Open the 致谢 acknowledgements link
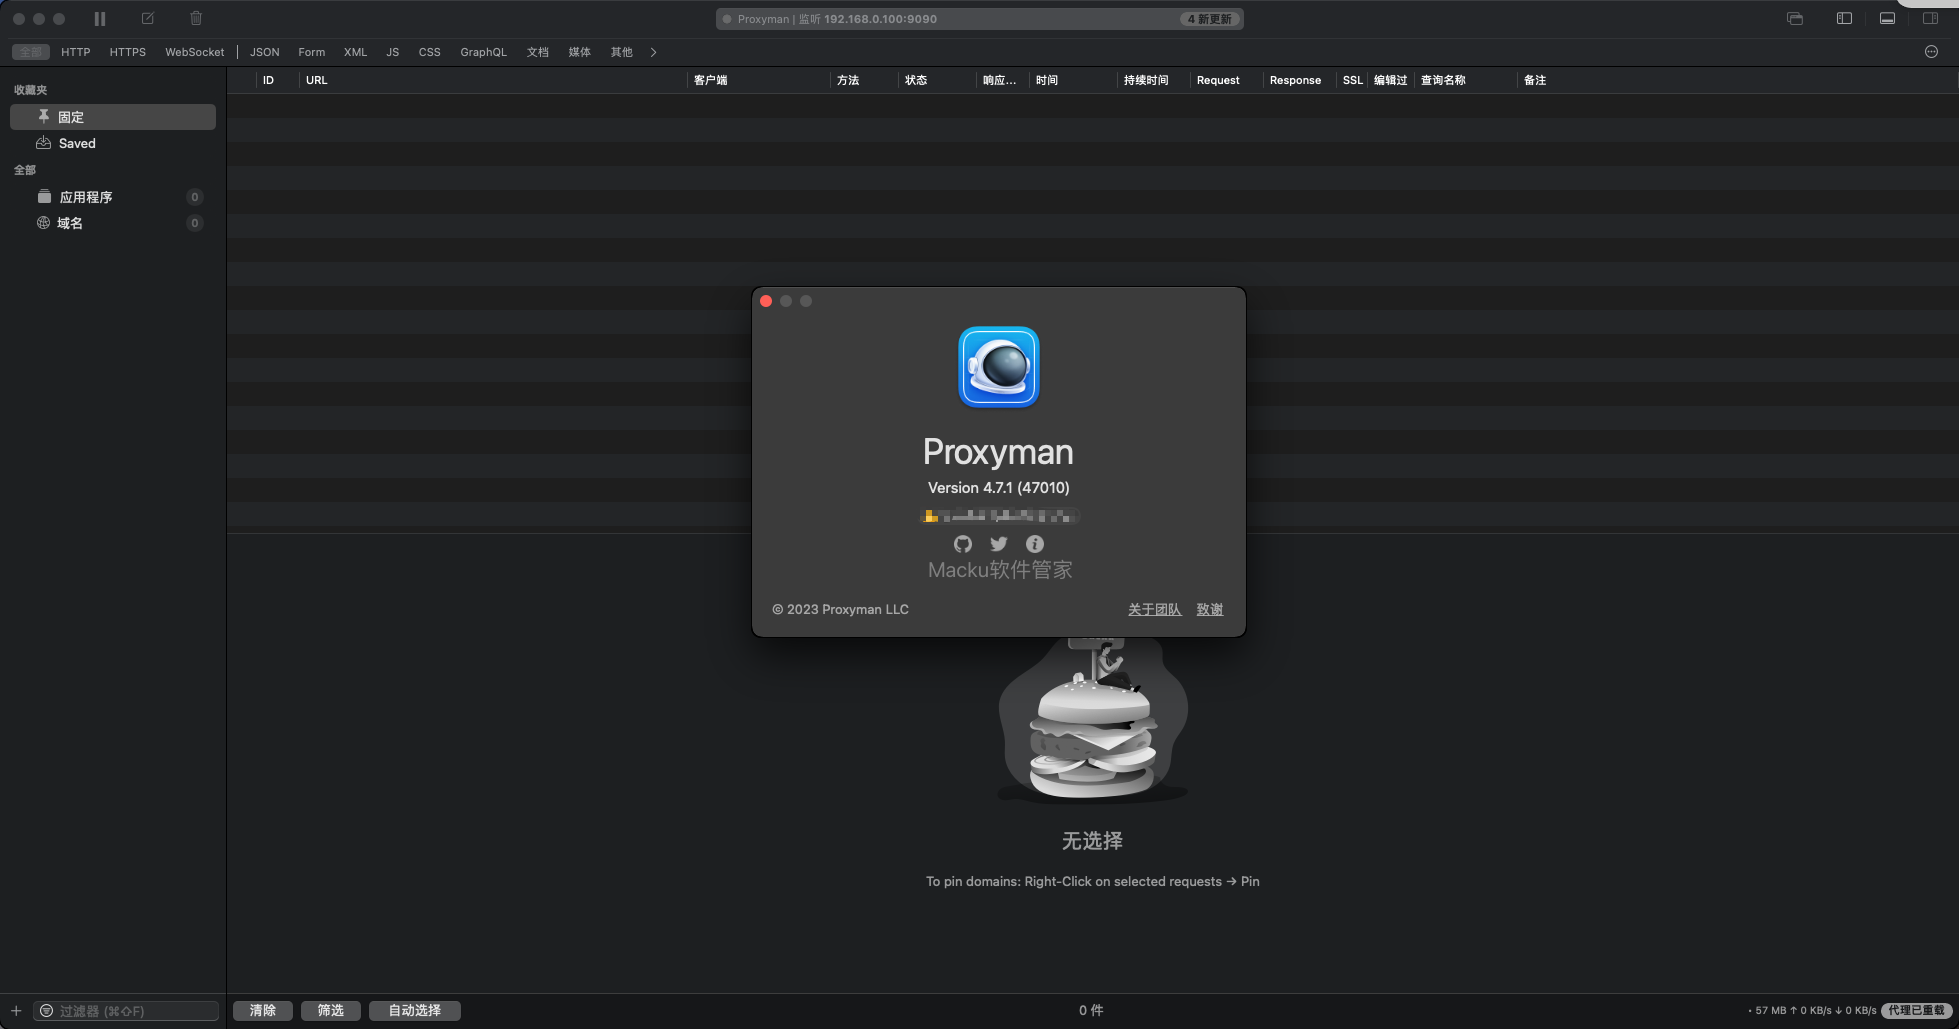1959x1029 pixels. click(x=1210, y=609)
